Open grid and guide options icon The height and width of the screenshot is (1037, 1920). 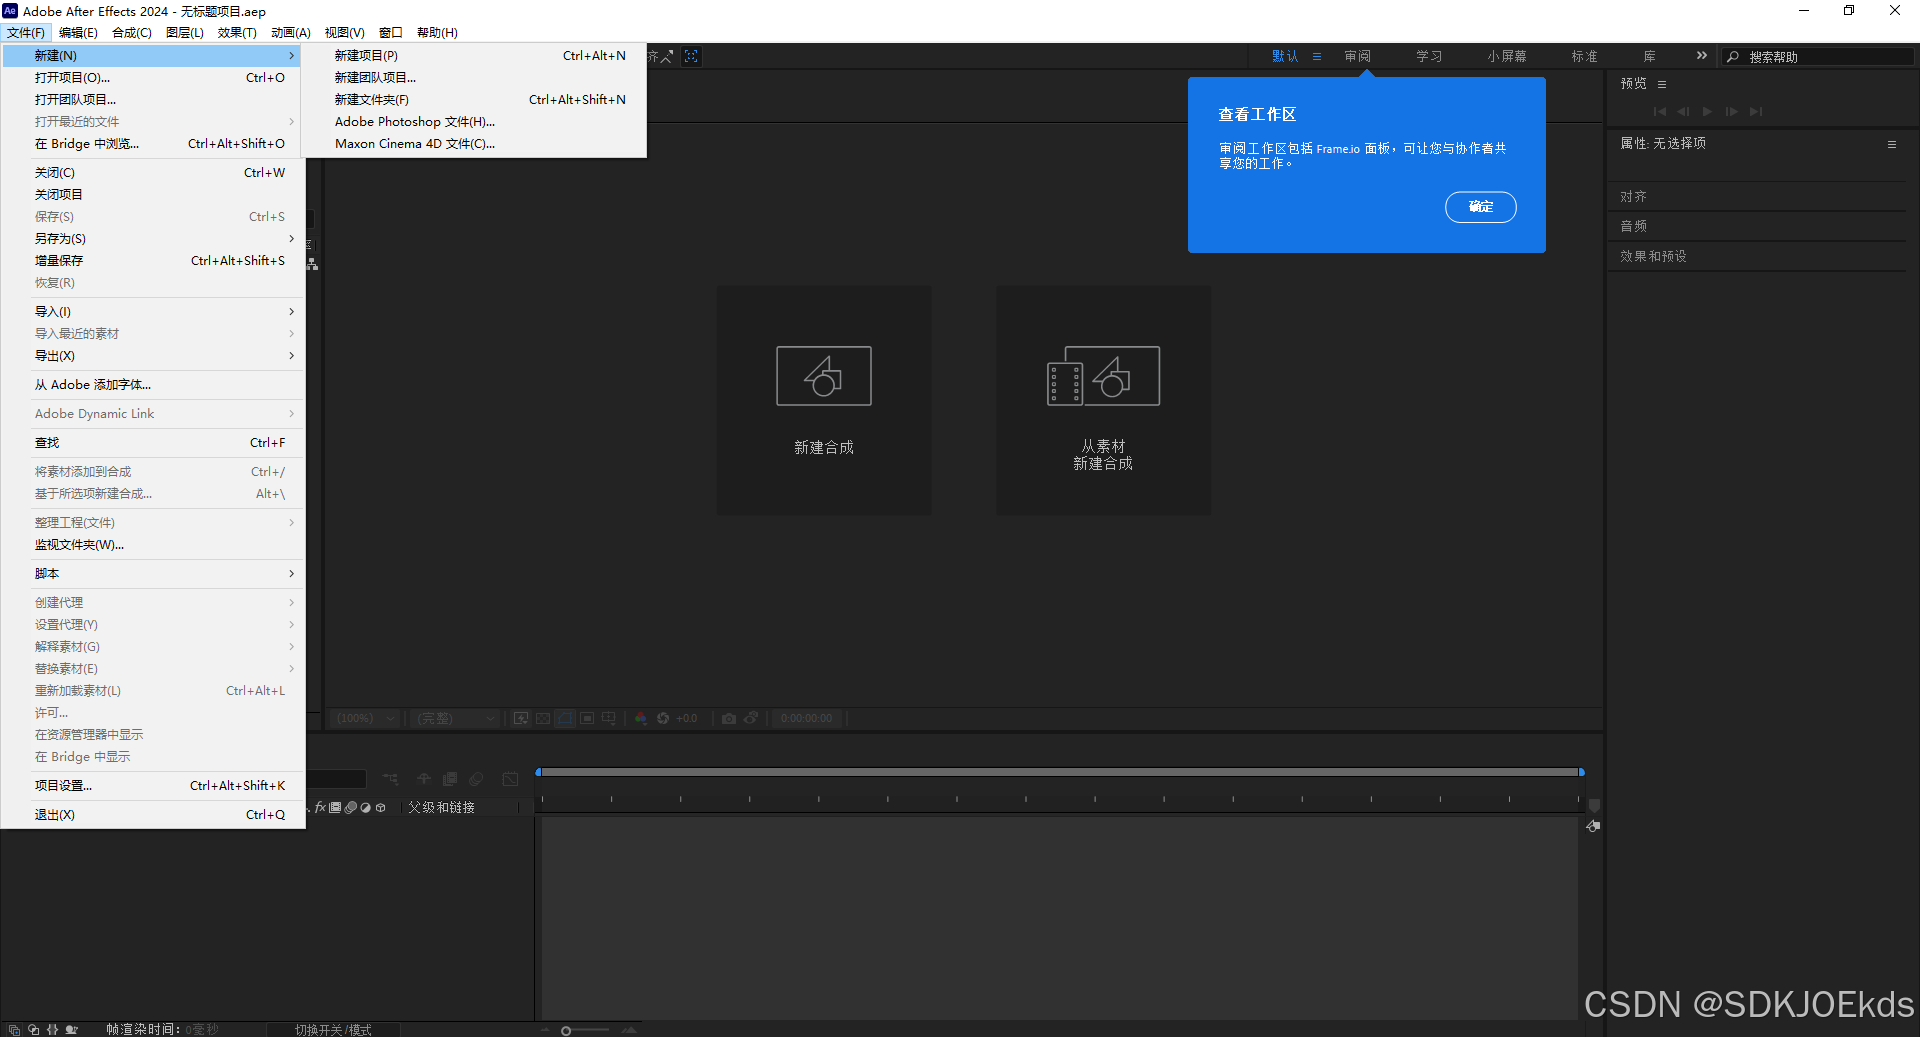point(609,718)
